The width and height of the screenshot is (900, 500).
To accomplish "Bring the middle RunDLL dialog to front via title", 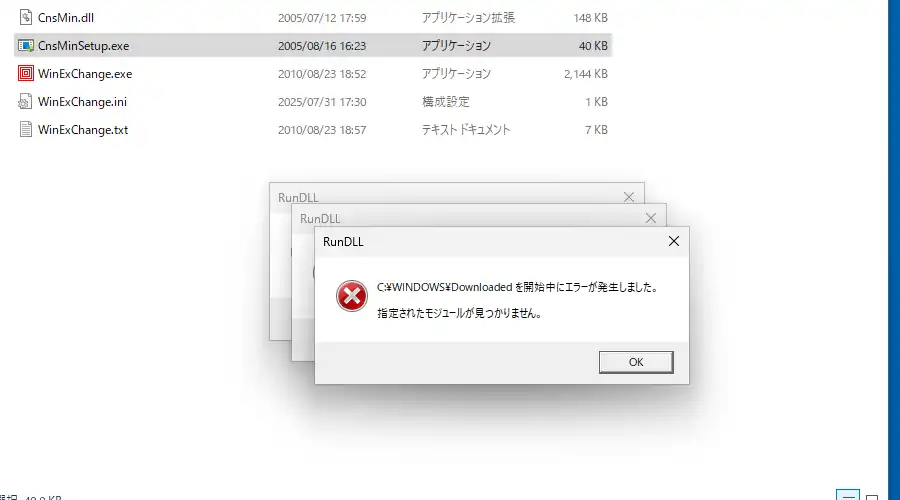I will (320, 219).
